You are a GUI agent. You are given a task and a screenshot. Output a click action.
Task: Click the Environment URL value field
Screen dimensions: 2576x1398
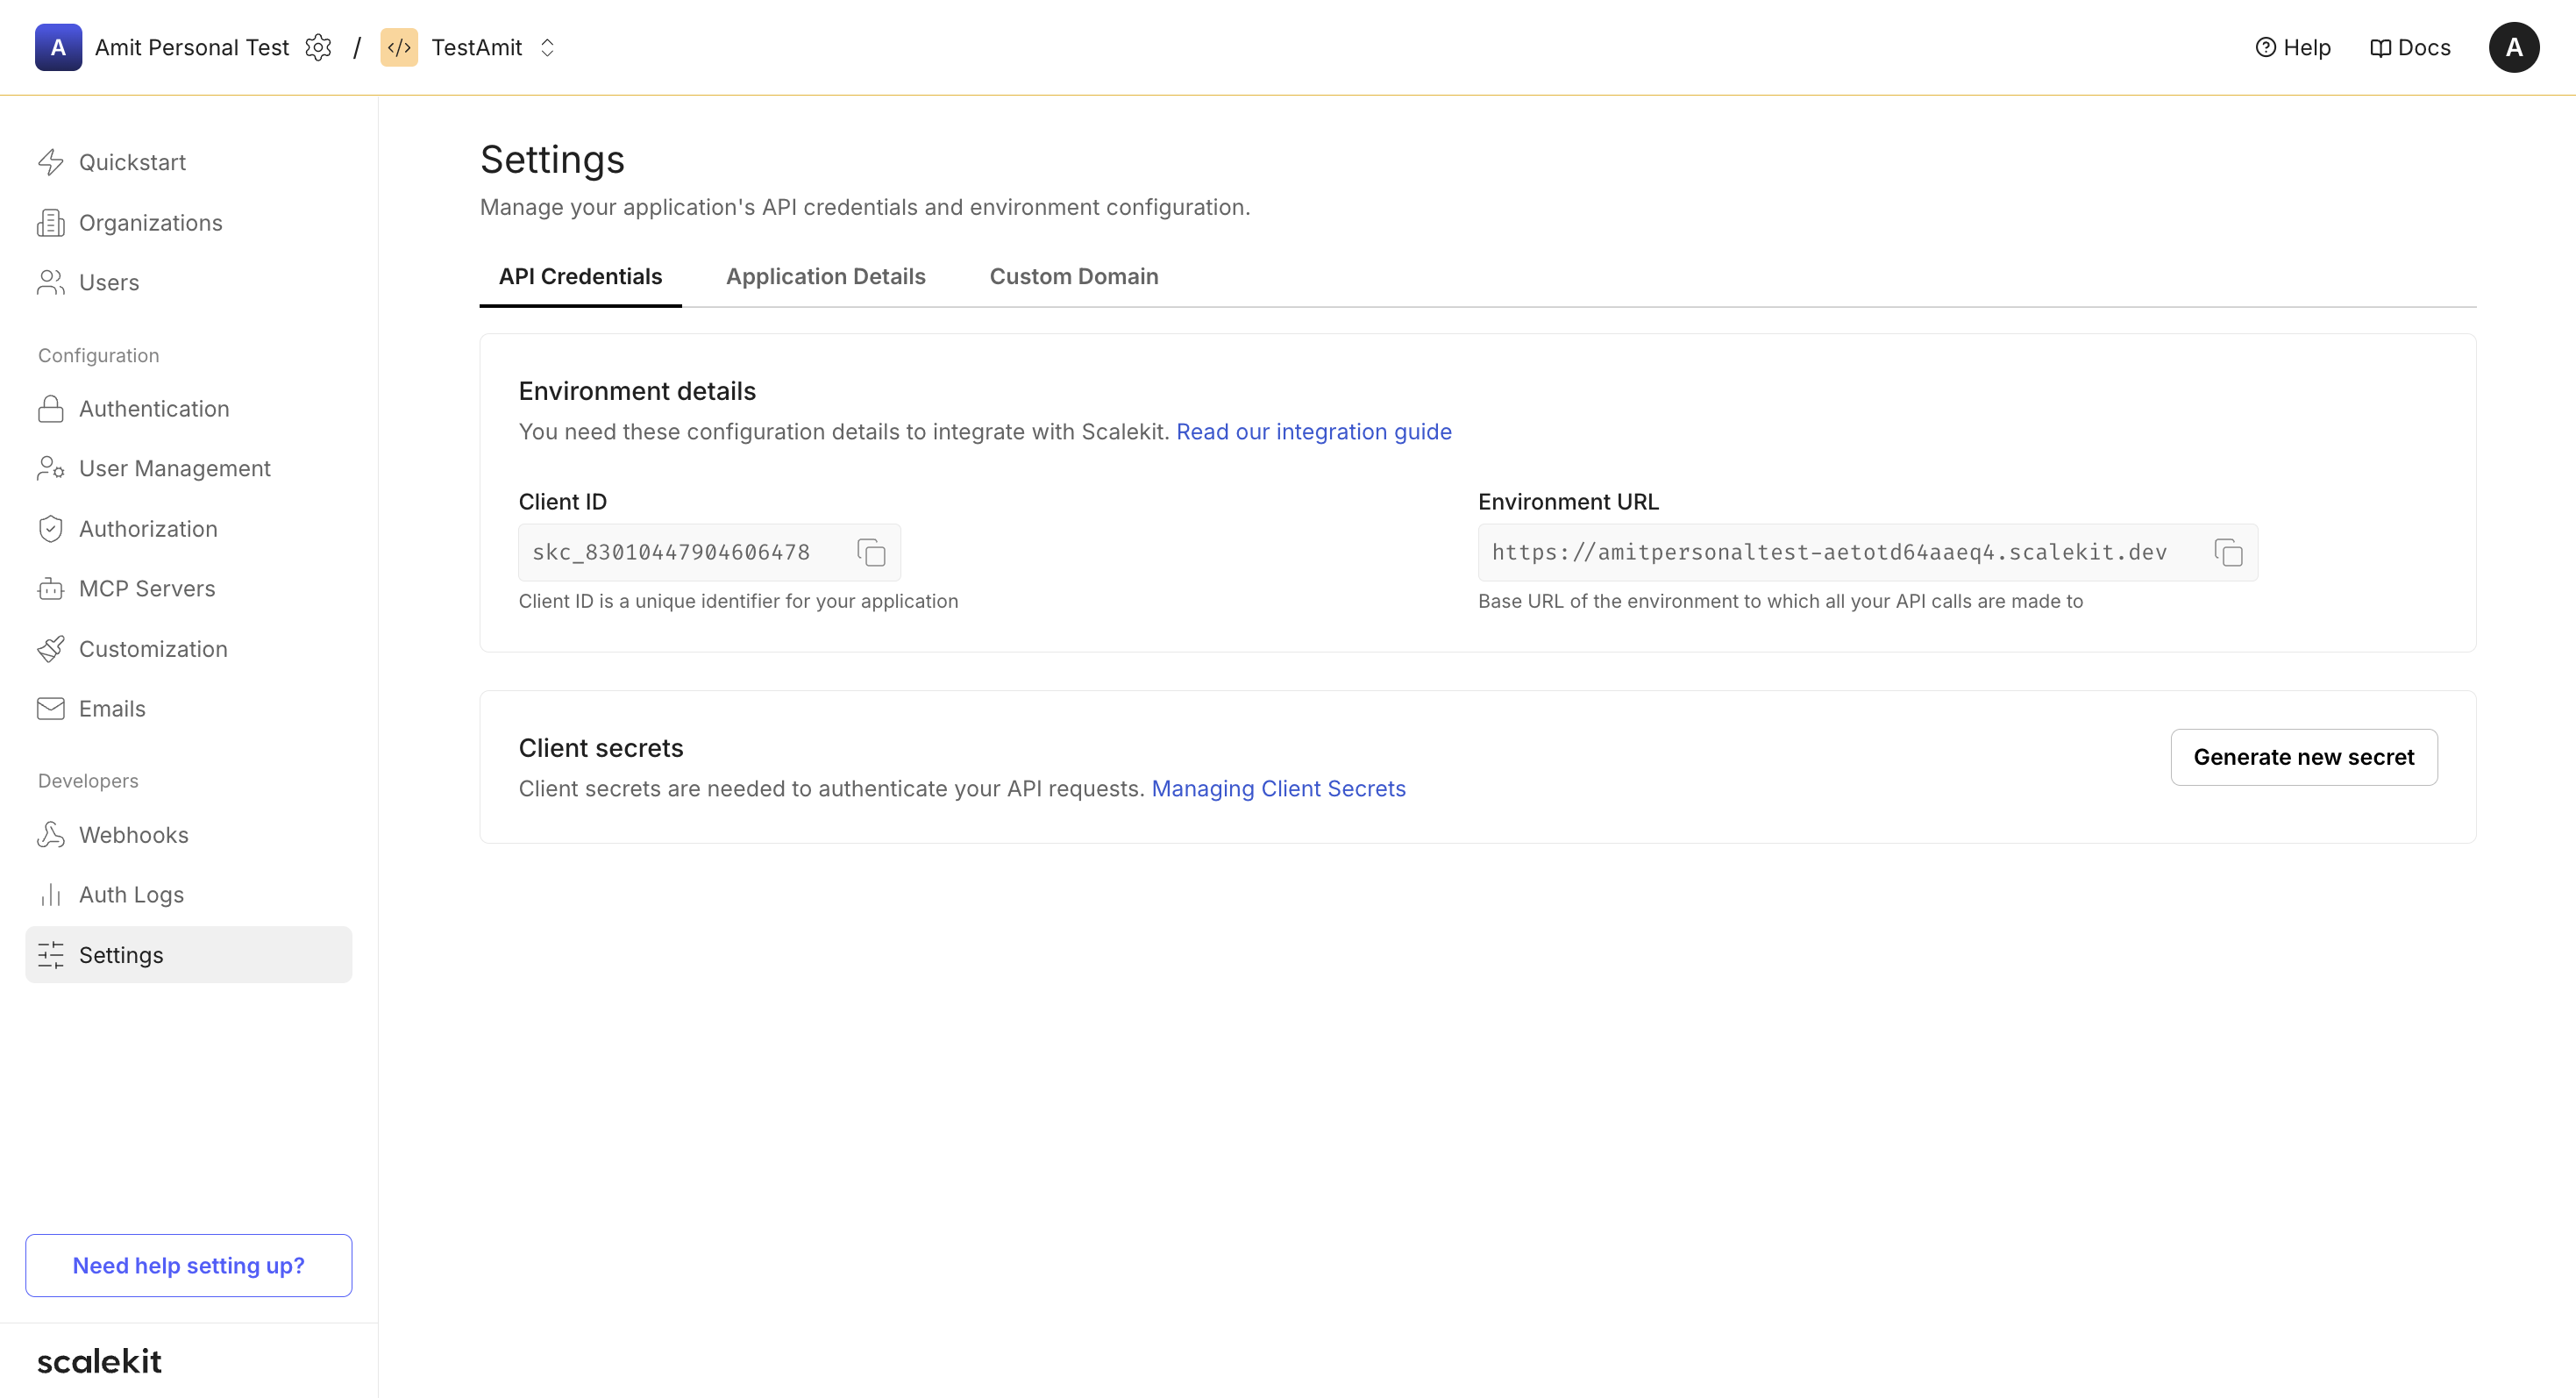click(x=1867, y=552)
